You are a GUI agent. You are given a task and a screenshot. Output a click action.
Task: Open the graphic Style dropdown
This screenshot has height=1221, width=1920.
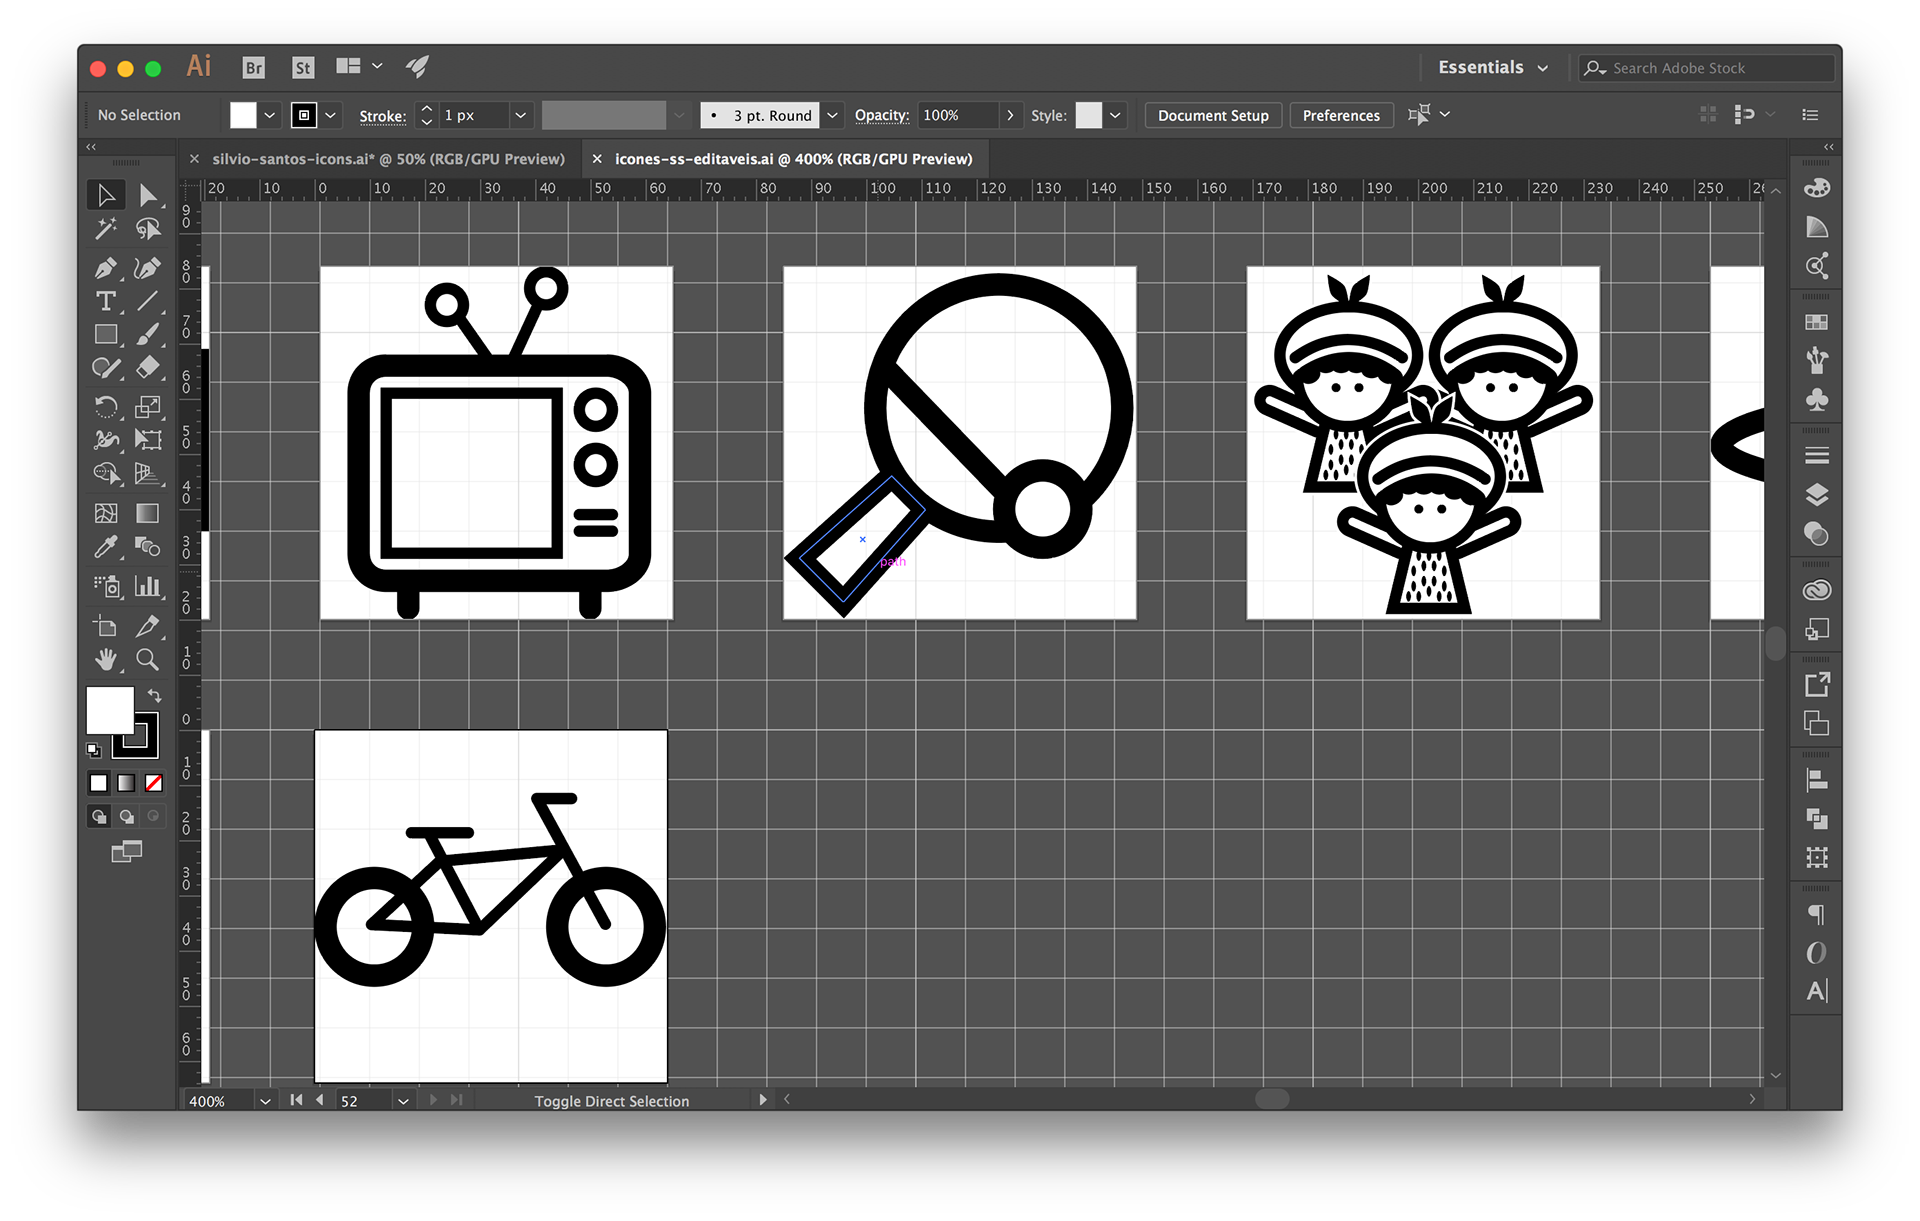pos(1115,115)
